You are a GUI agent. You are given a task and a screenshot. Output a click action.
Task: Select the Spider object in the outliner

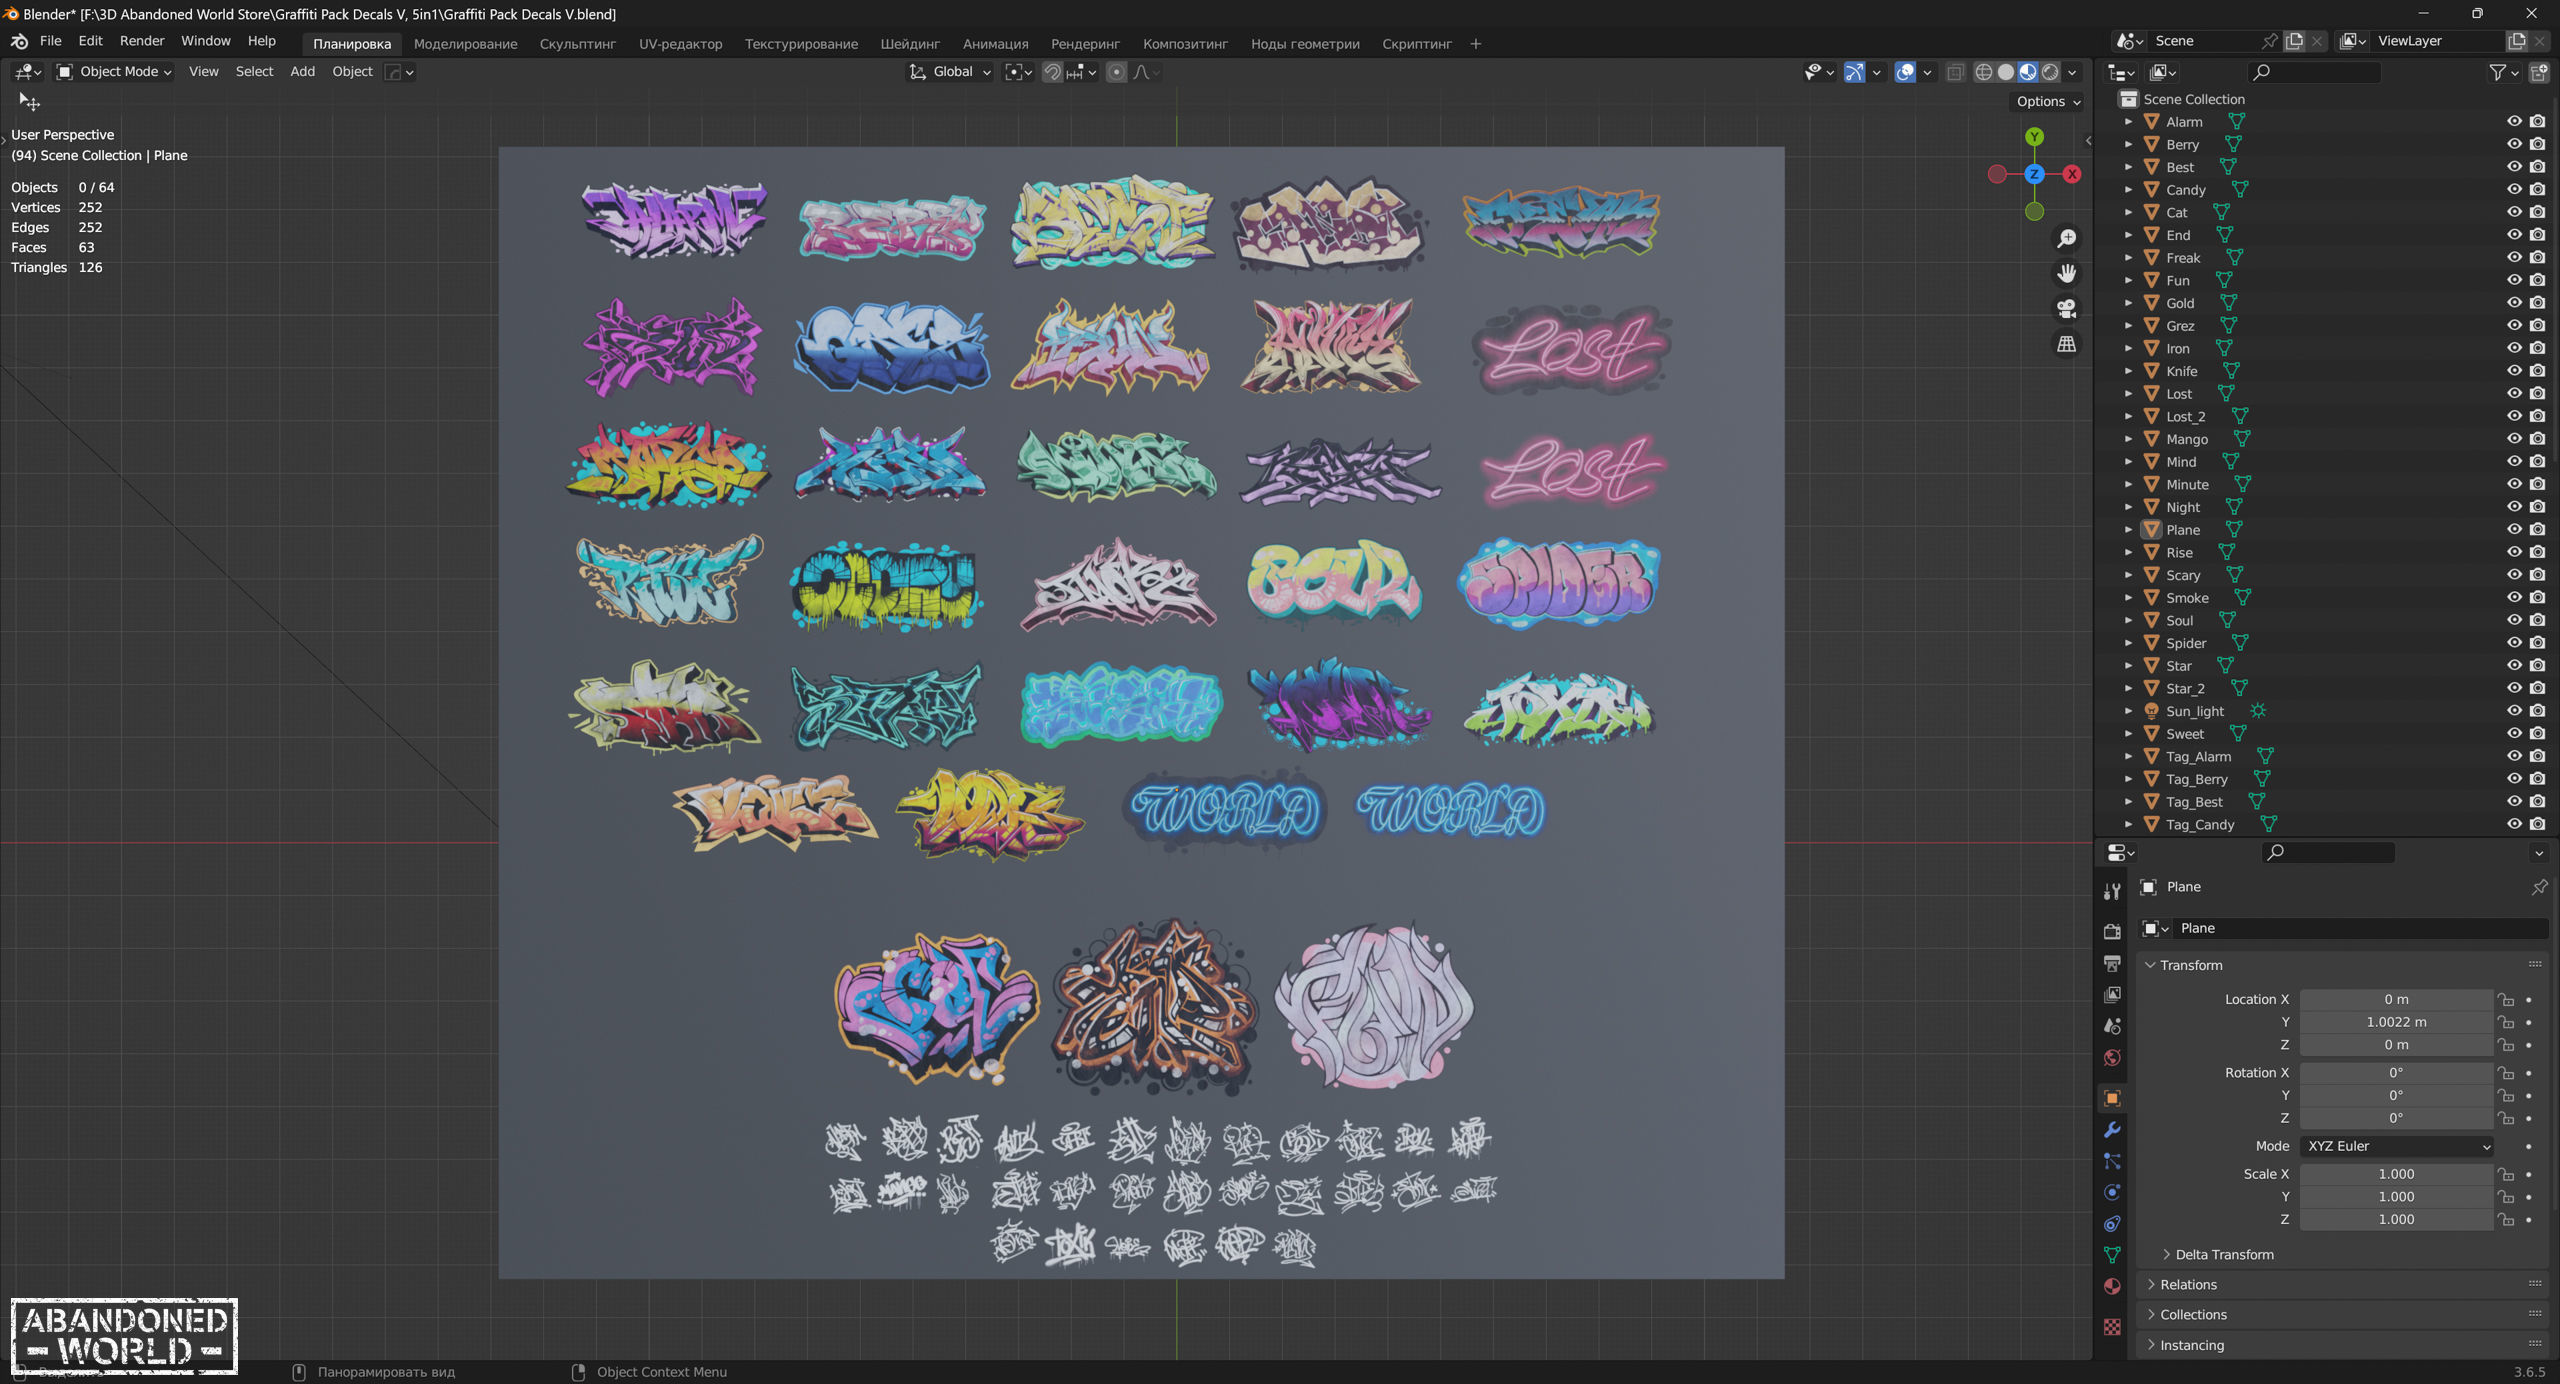2185,643
